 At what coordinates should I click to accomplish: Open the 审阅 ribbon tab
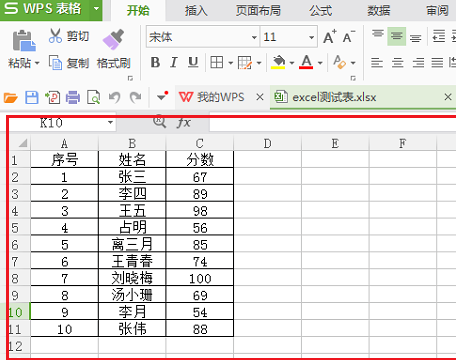click(437, 11)
